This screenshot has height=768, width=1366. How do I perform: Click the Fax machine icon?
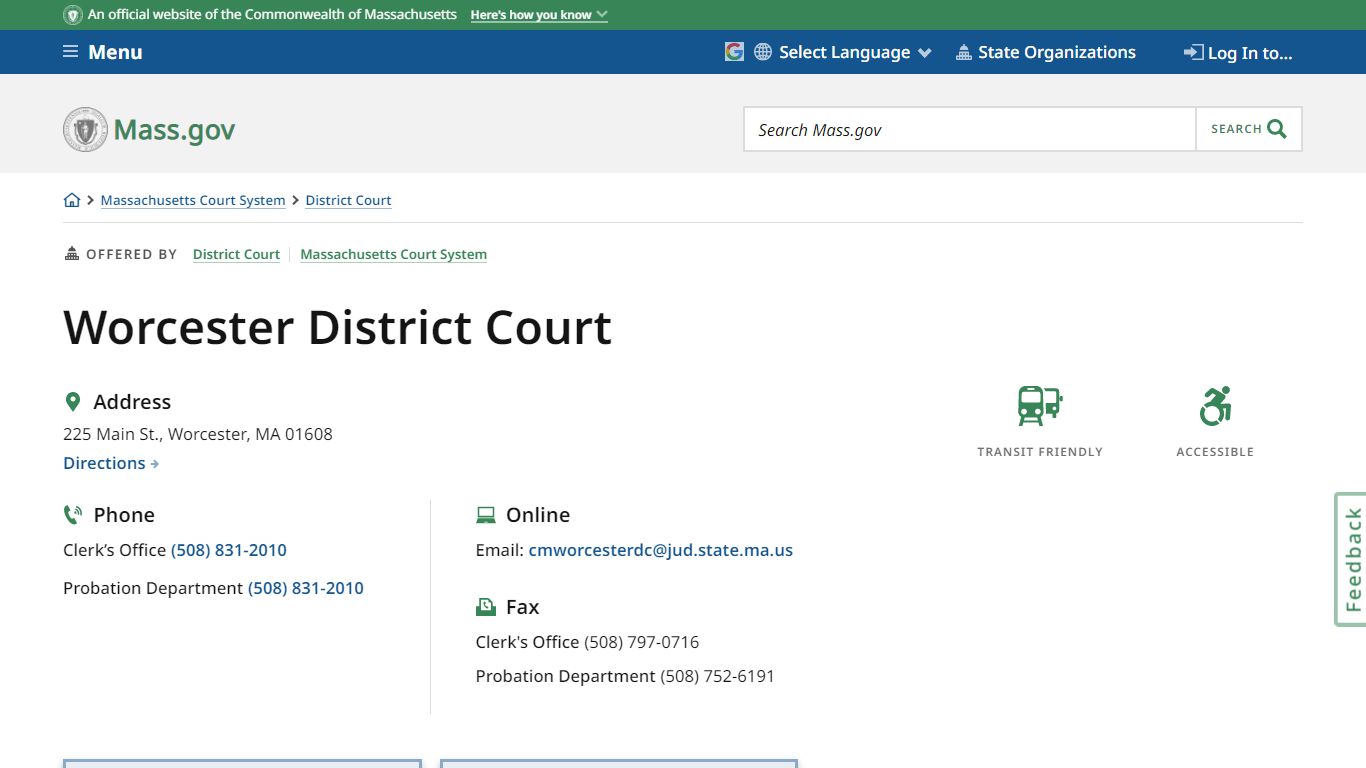click(486, 607)
